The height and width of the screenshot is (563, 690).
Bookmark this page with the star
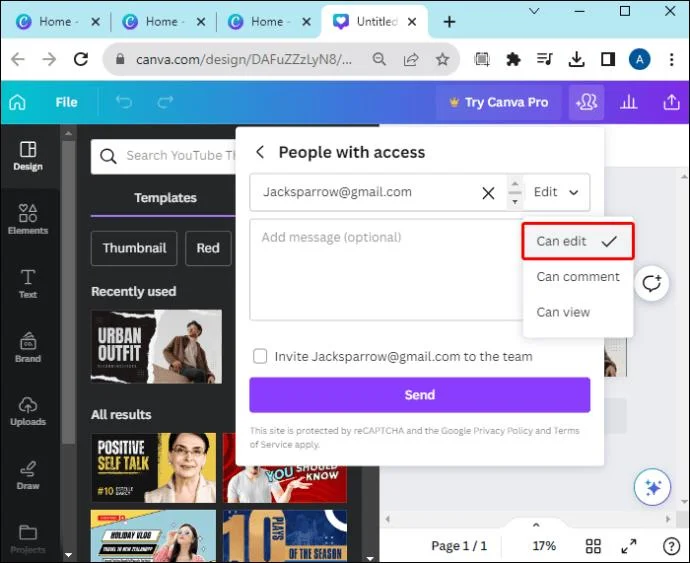coord(442,59)
